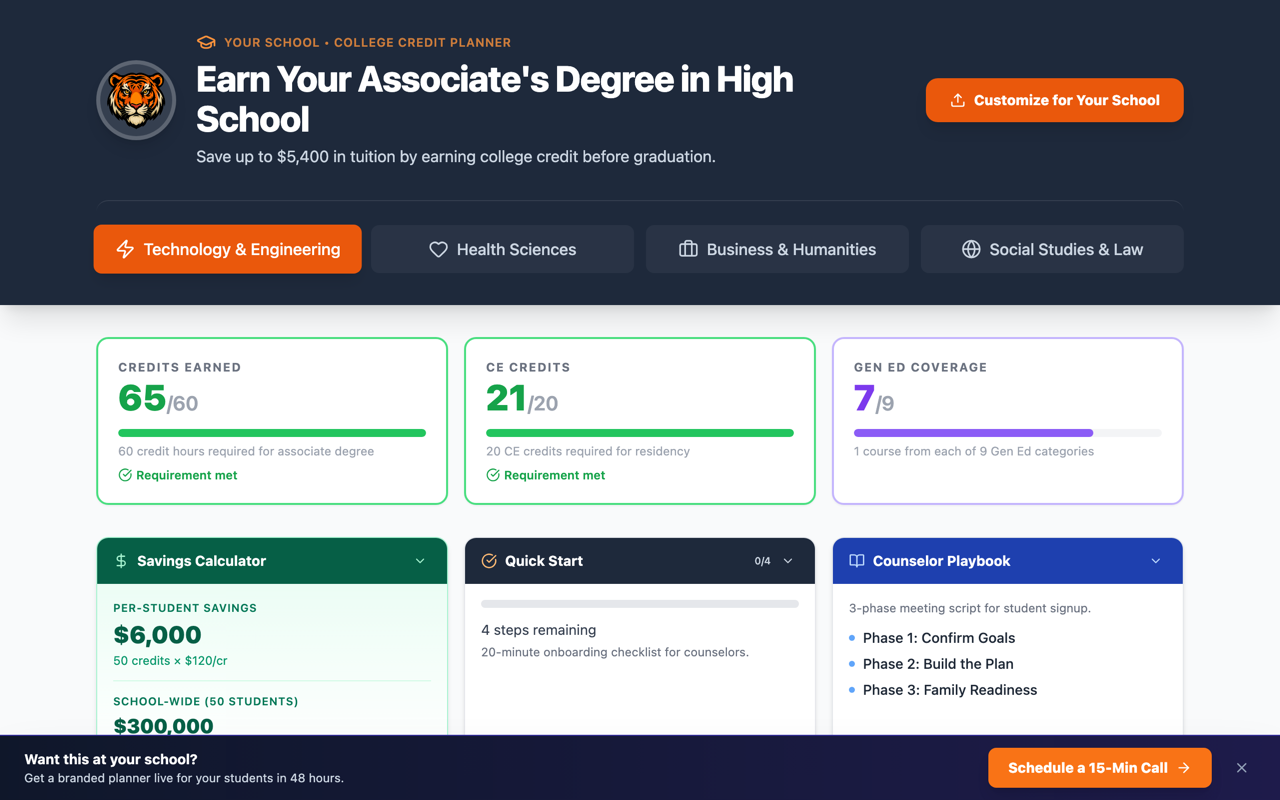Image resolution: width=1280 pixels, height=800 pixels.
Task: Click the 0/4 counter in Quick Start header
Action: click(x=762, y=561)
